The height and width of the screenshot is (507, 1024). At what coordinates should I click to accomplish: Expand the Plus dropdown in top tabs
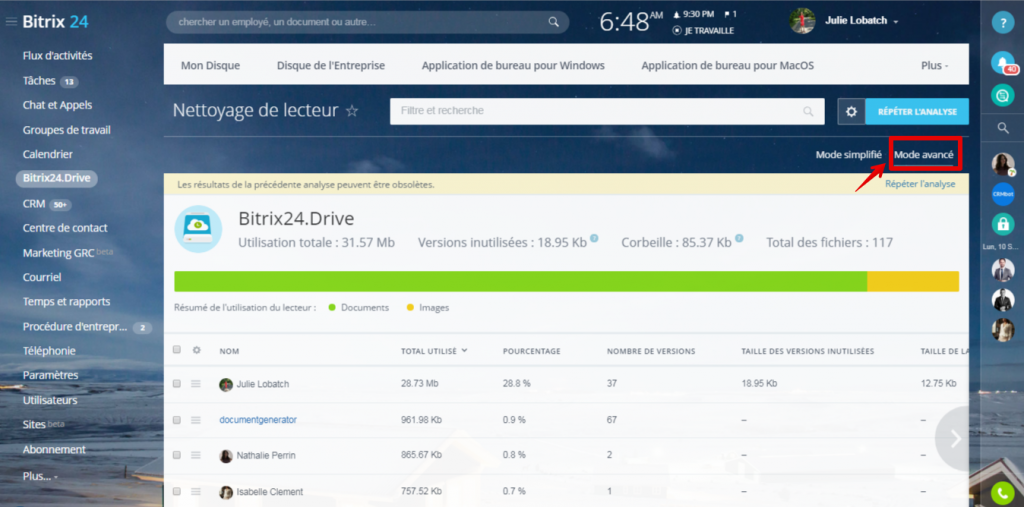[x=935, y=65]
